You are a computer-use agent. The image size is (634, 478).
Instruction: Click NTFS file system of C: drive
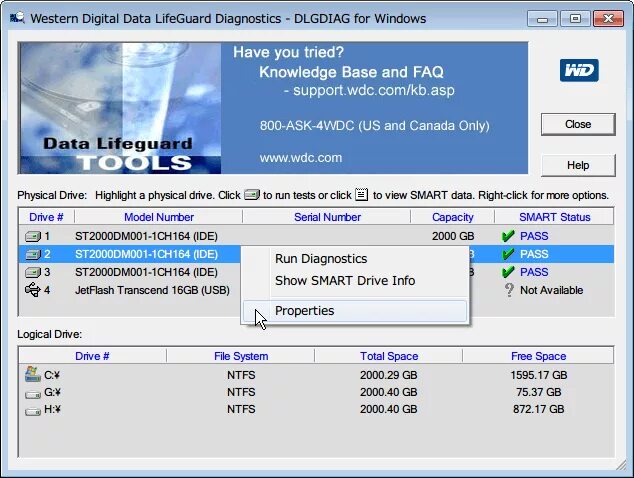[x=241, y=375]
